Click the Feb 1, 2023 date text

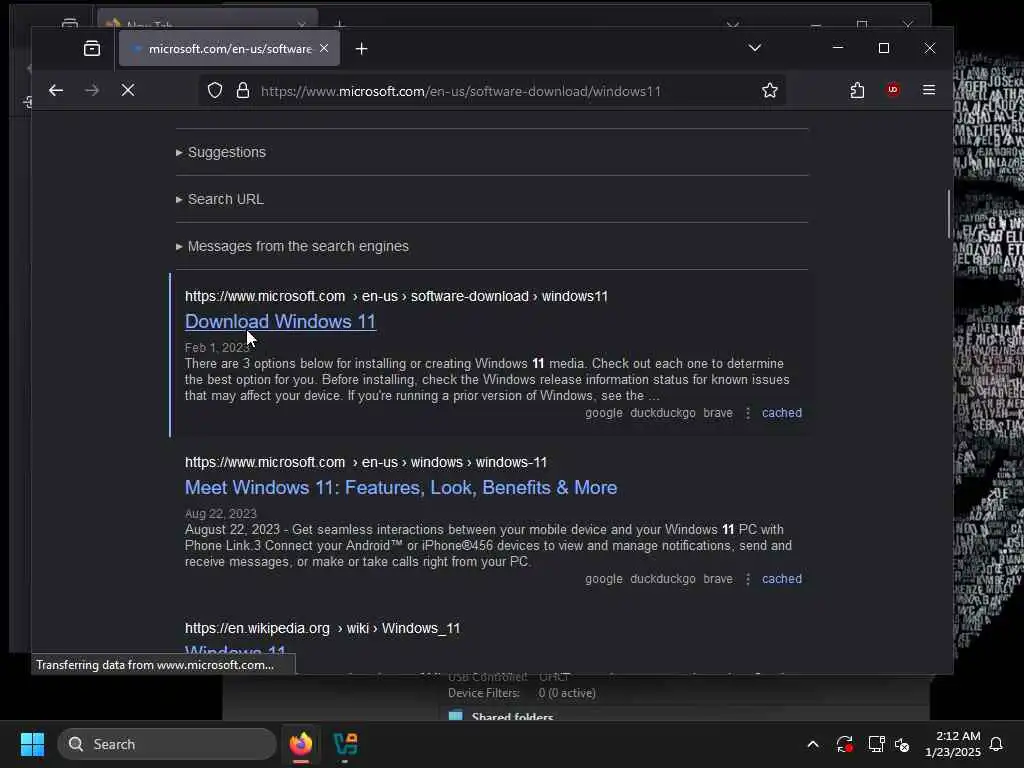click(x=217, y=347)
